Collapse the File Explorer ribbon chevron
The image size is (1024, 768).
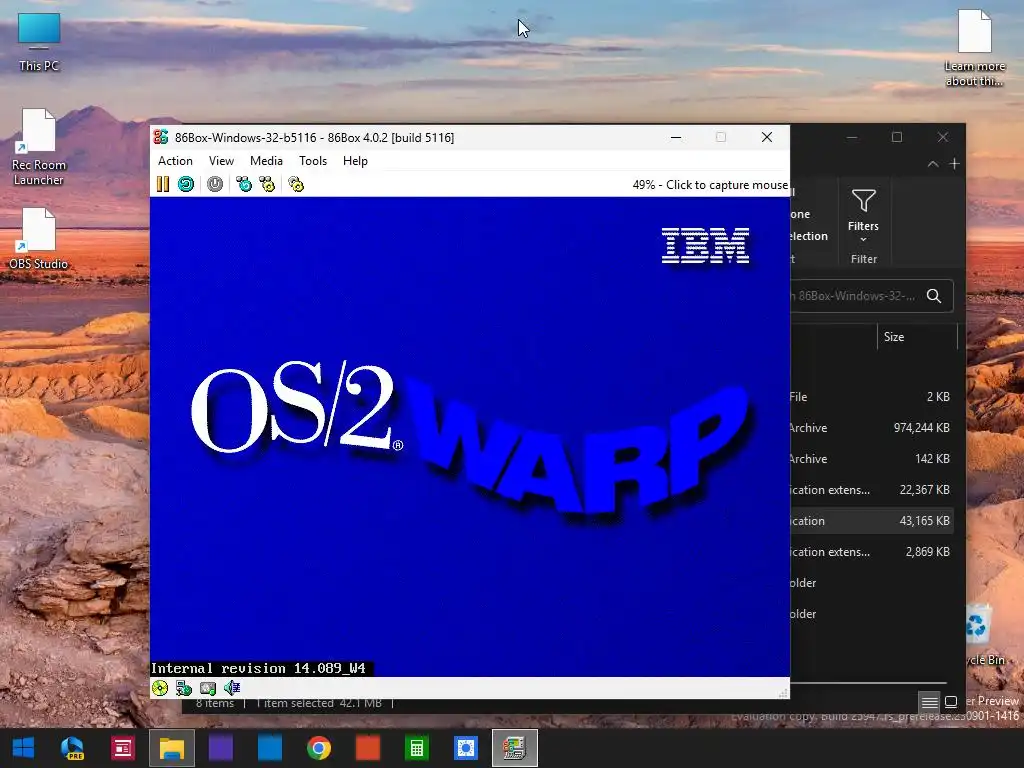pyautogui.click(x=933, y=164)
